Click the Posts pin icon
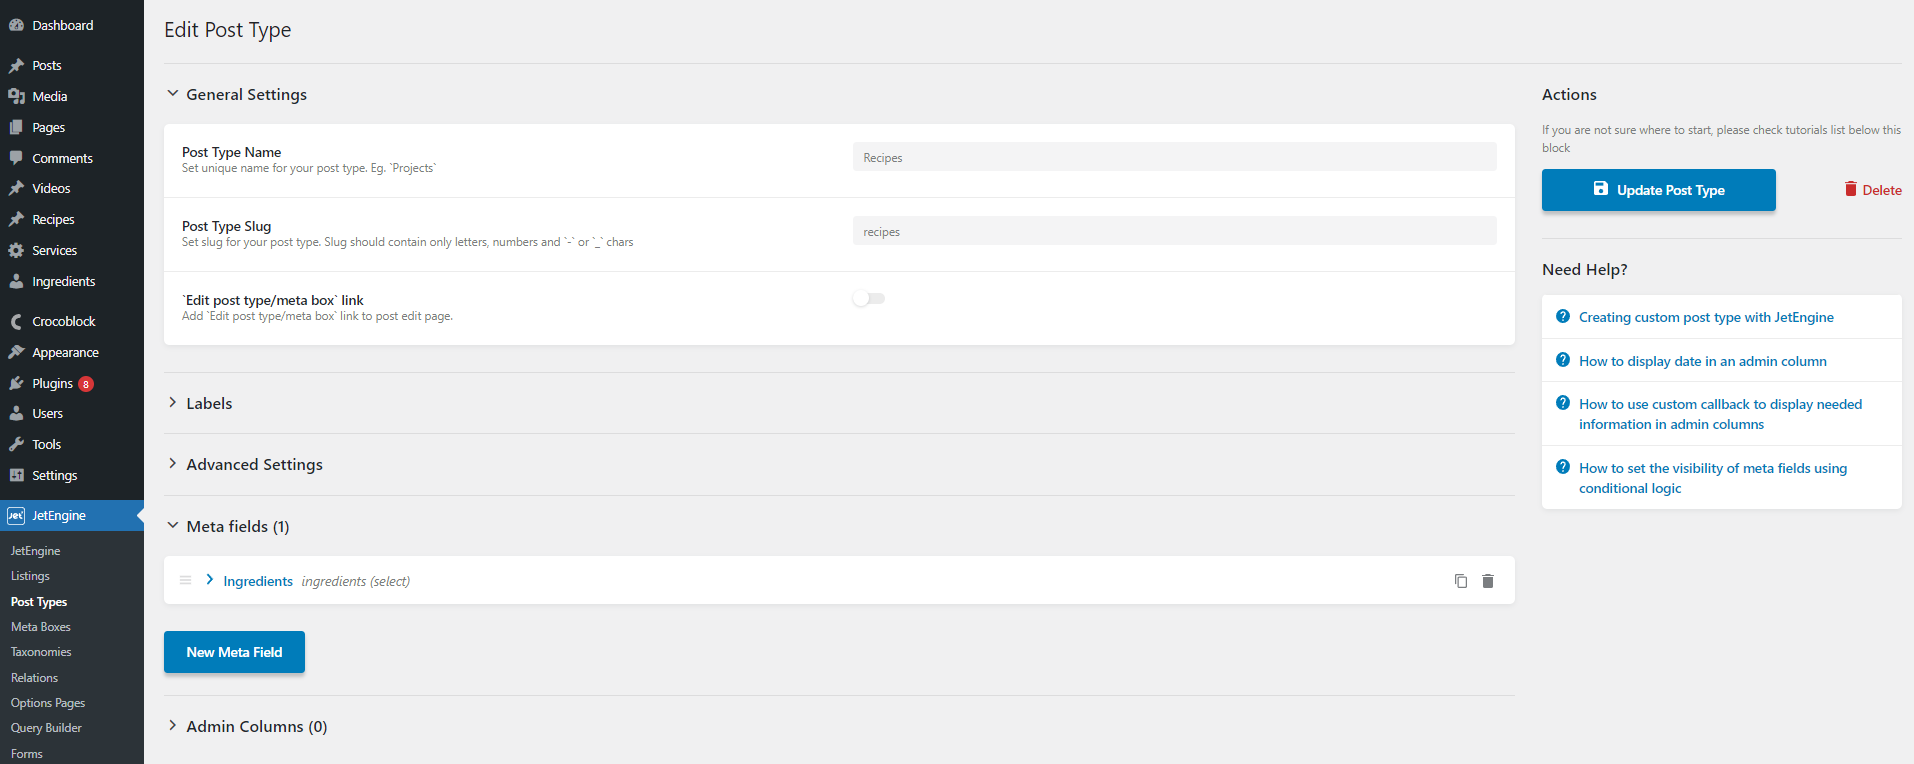Screen dimensions: 1914x764 pos(16,65)
